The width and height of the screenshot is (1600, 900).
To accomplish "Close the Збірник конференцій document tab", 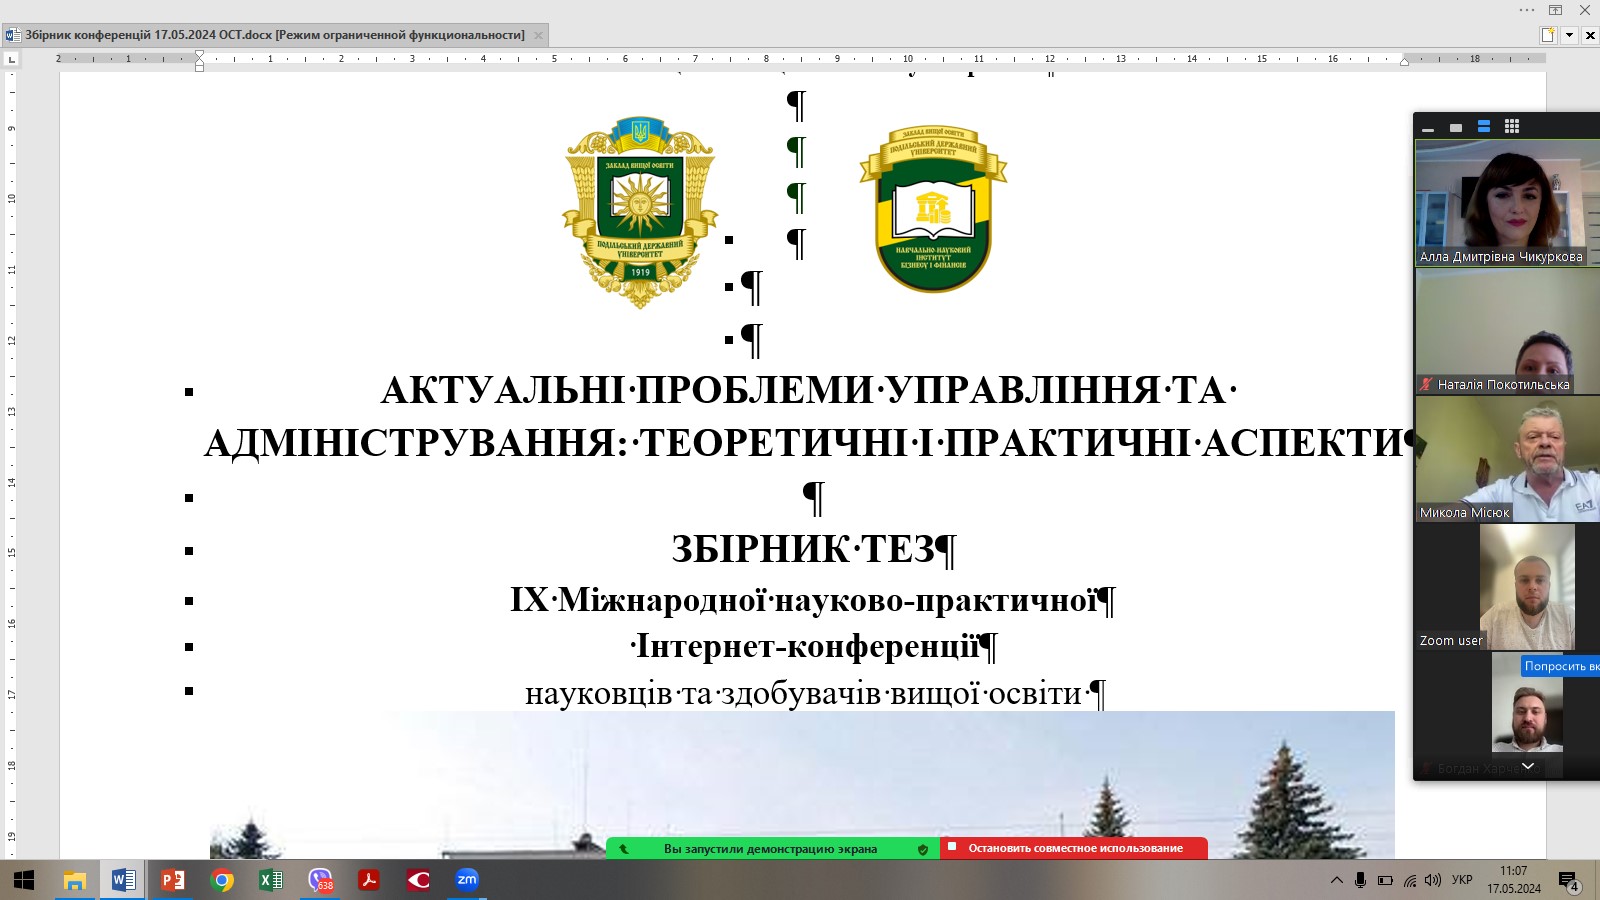I will coord(538,35).
